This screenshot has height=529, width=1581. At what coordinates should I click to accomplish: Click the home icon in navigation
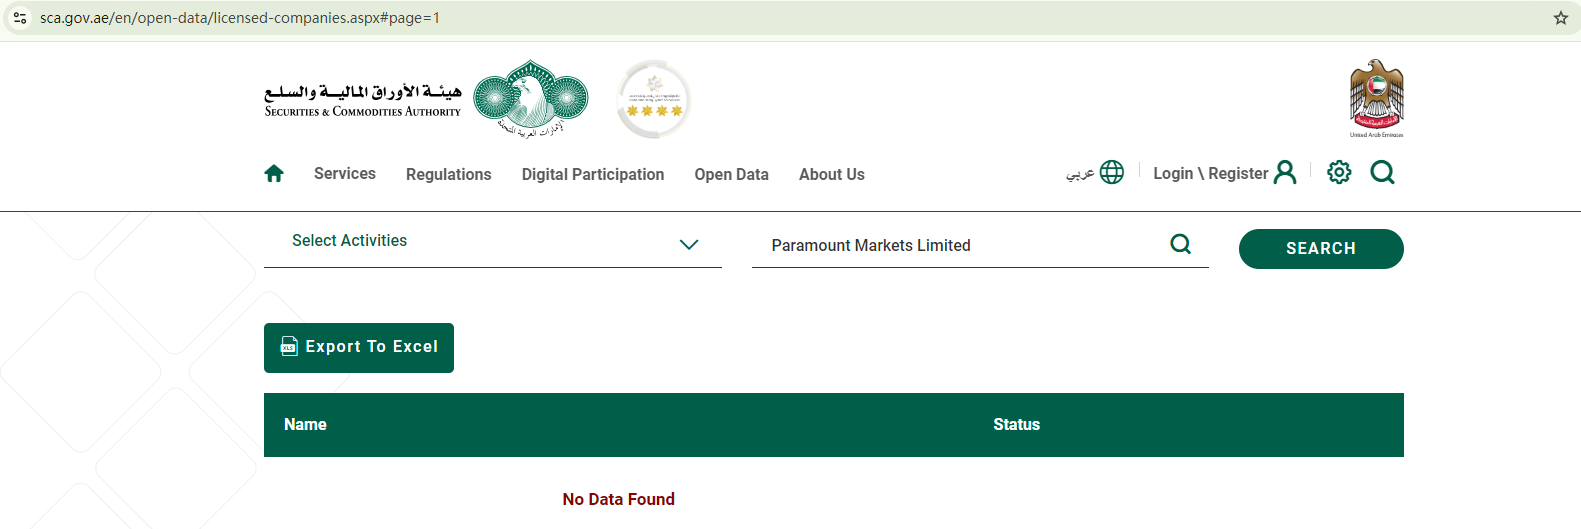[x=274, y=174]
